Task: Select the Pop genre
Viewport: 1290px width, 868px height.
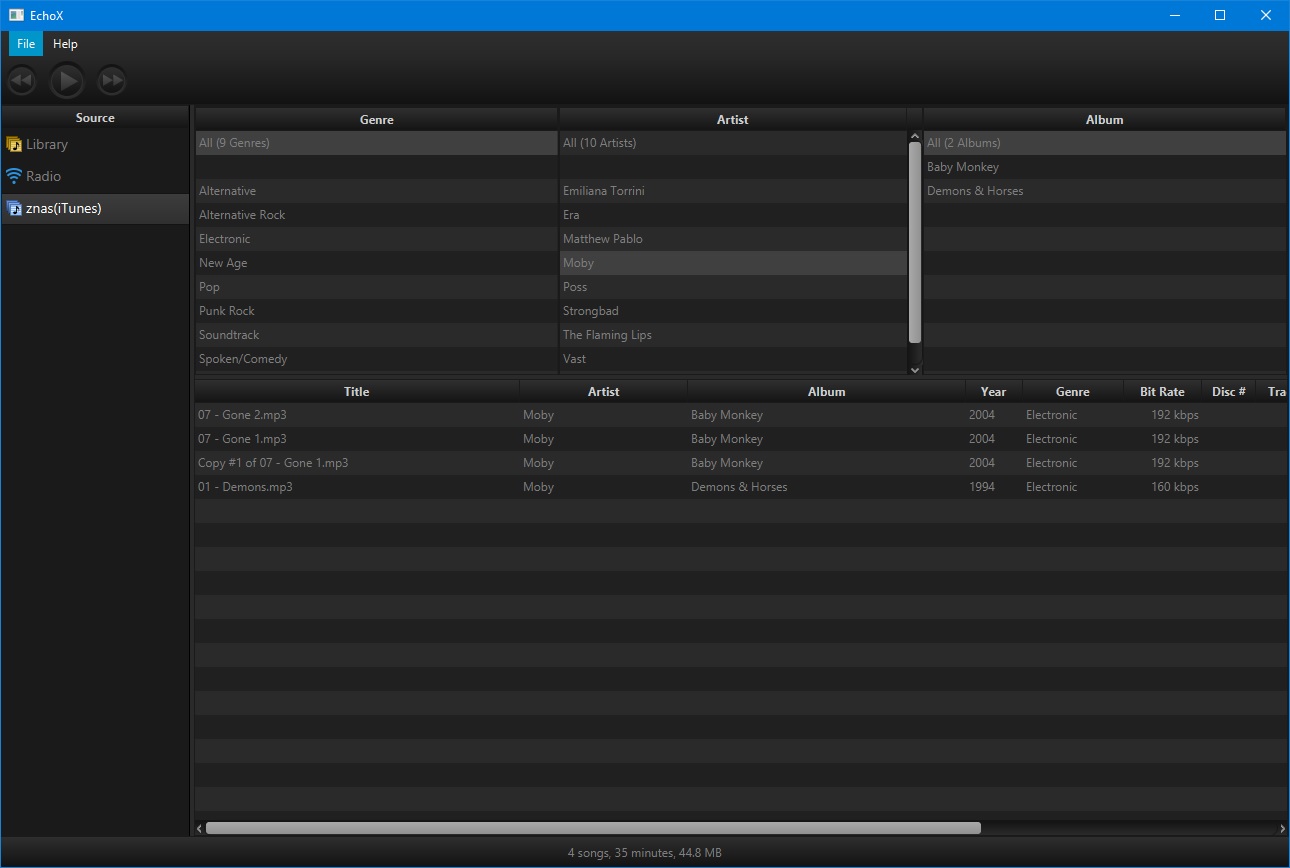Action: point(376,287)
